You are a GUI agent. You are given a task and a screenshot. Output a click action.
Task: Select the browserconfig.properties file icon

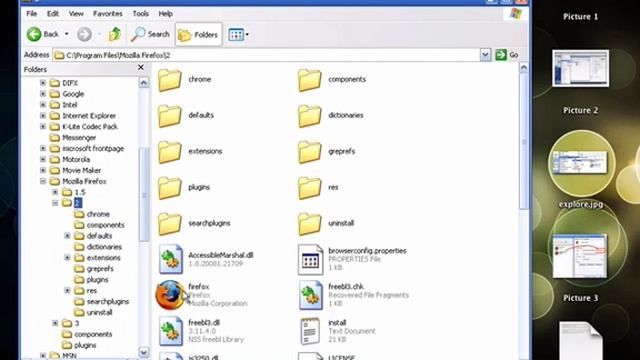(x=310, y=259)
